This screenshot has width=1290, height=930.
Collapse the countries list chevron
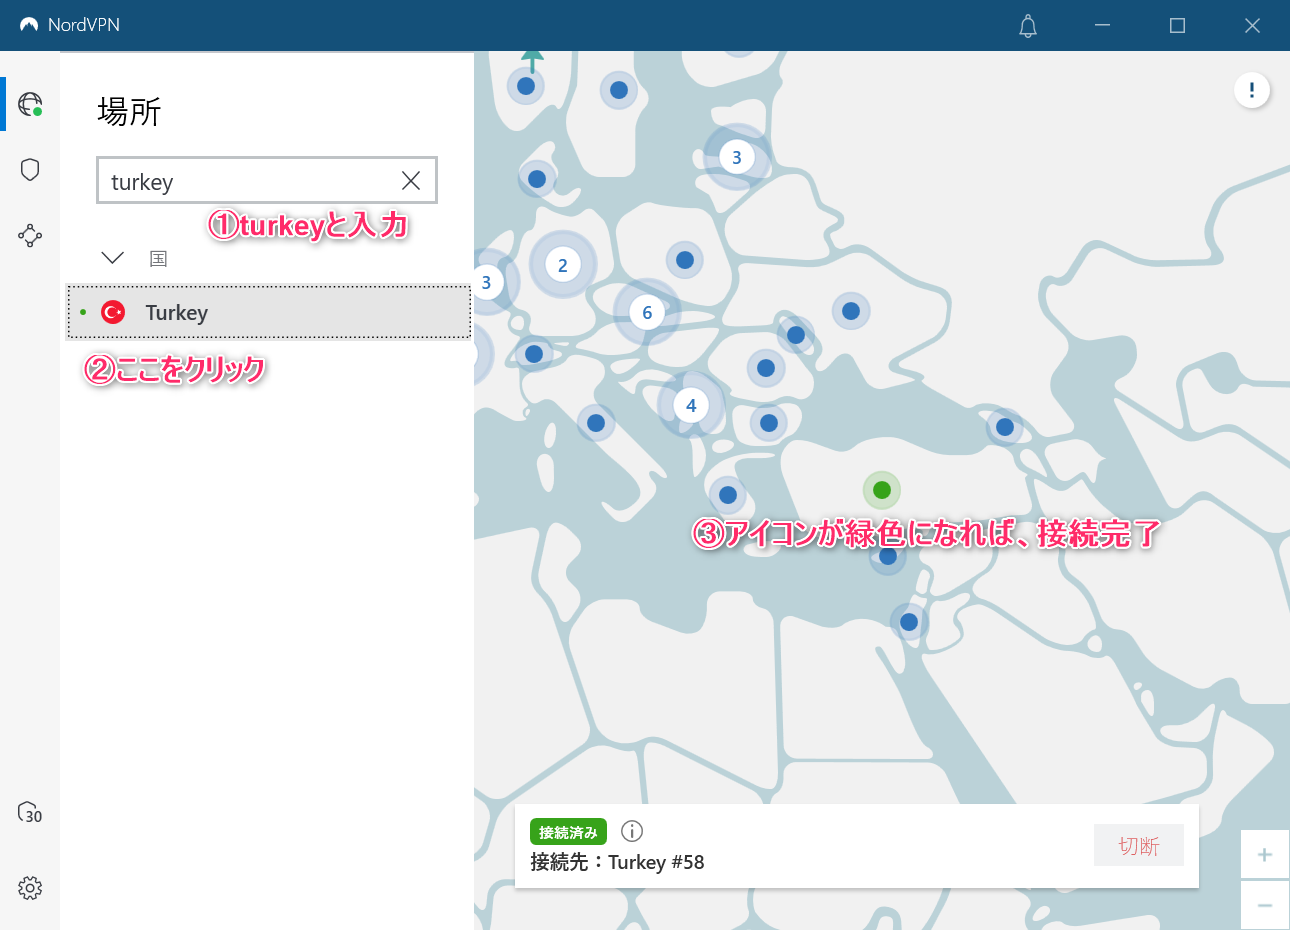[113, 258]
